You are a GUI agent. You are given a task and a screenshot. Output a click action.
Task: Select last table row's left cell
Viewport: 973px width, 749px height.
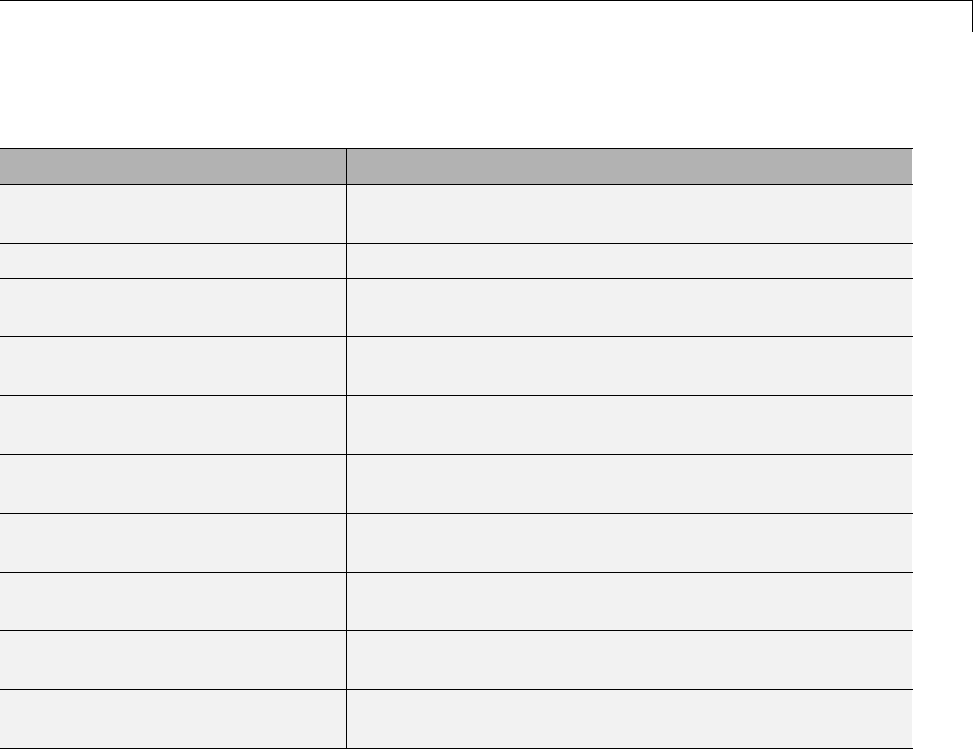click(172, 717)
